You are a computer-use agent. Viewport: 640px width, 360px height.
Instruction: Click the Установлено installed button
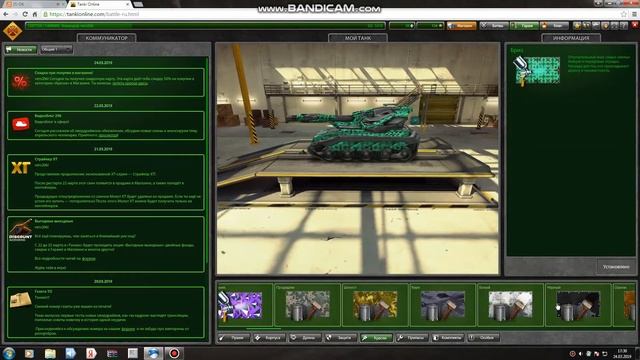[x=616, y=267]
